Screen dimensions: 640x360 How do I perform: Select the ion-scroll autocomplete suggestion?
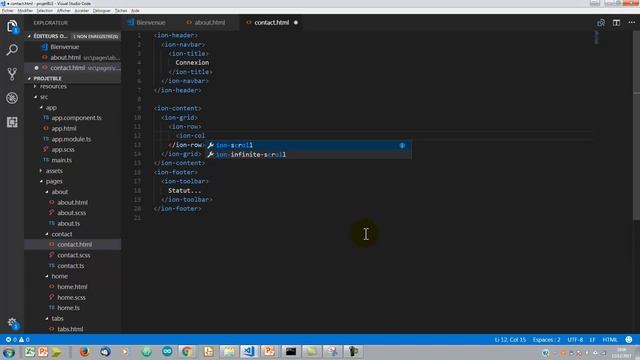(308, 145)
